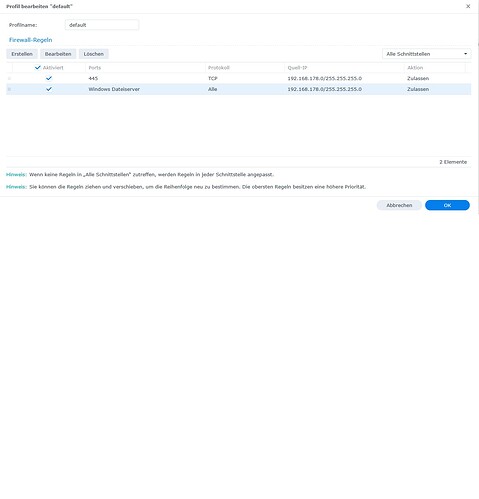Screen dimensions: 479x499
Task: Click the Bearbeiten button
Action: 58,54
